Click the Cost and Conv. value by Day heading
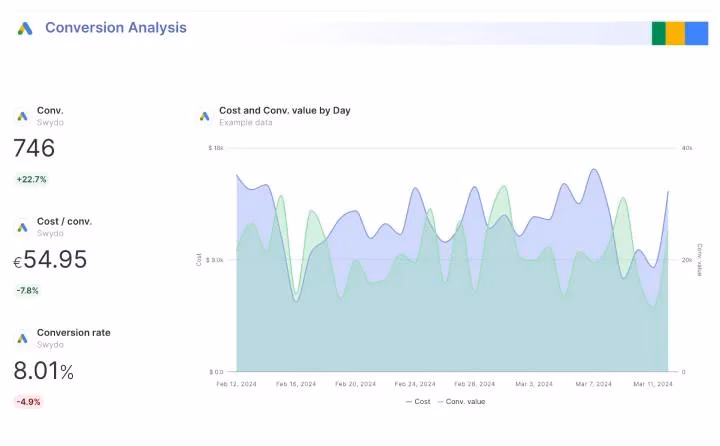 (x=284, y=110)
